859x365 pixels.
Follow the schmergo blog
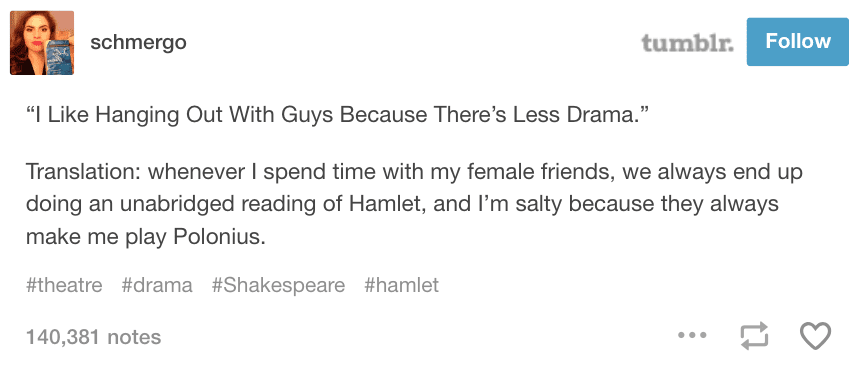[x=798, y=42]
